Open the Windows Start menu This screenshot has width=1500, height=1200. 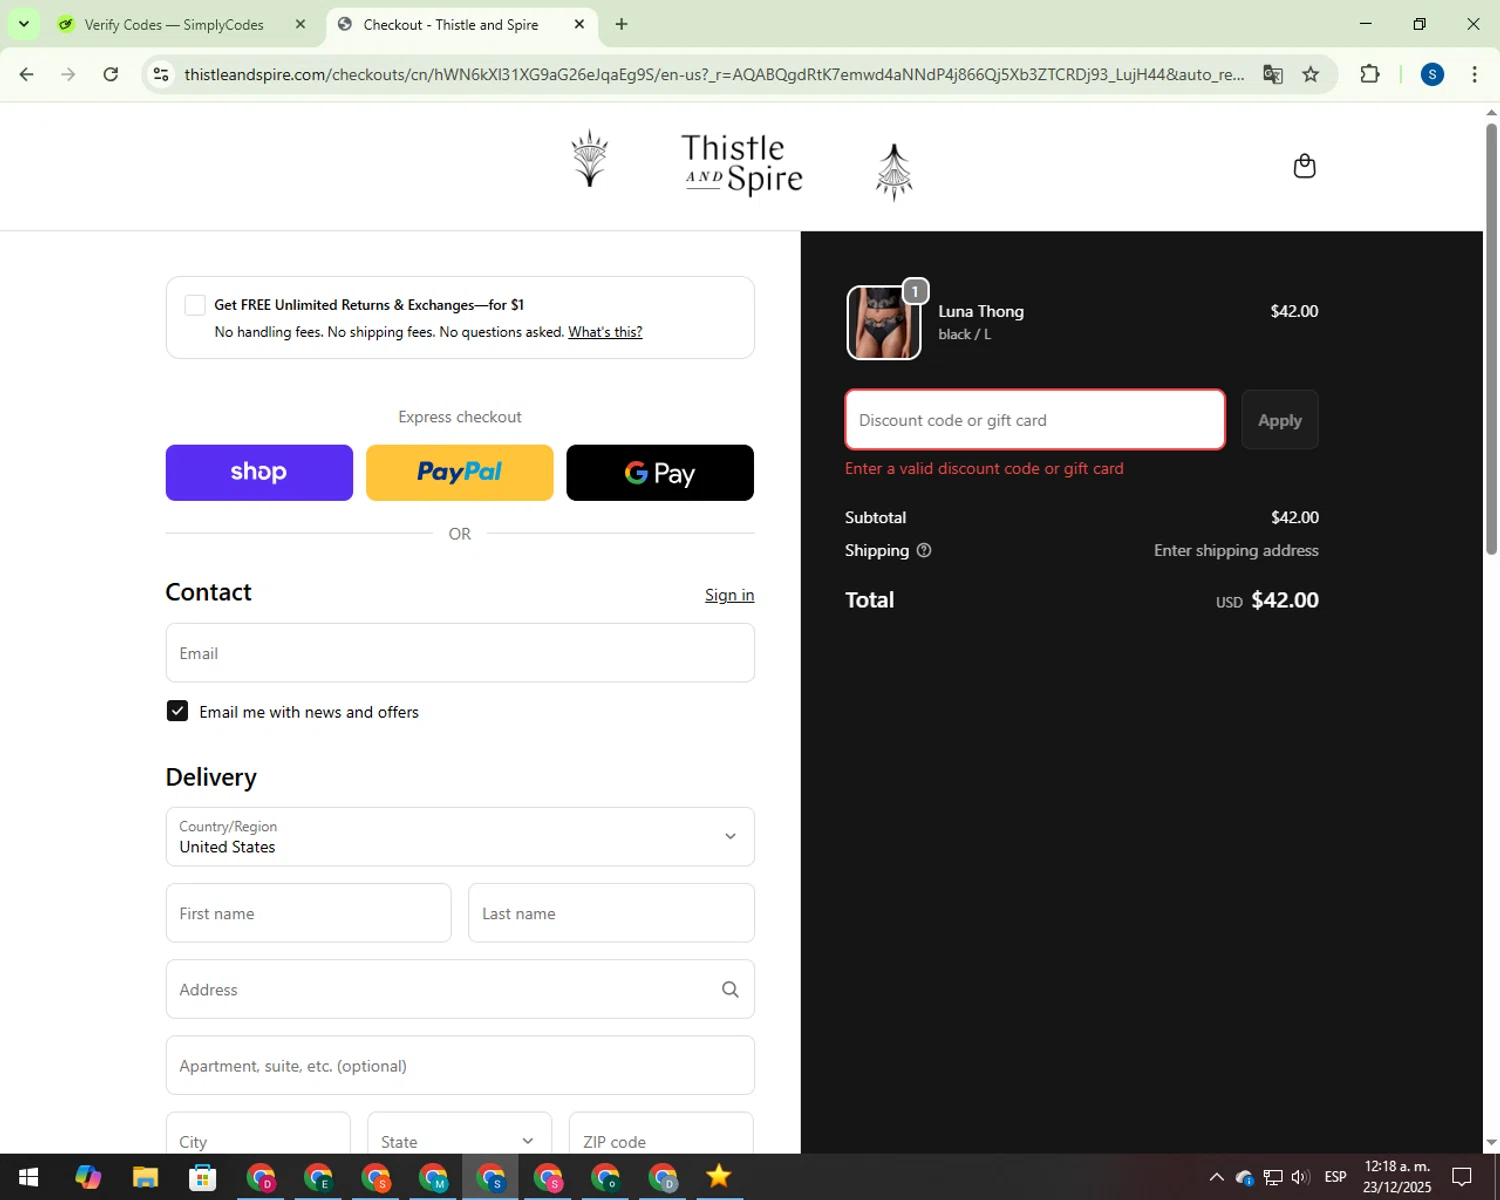click(28, 1177)
